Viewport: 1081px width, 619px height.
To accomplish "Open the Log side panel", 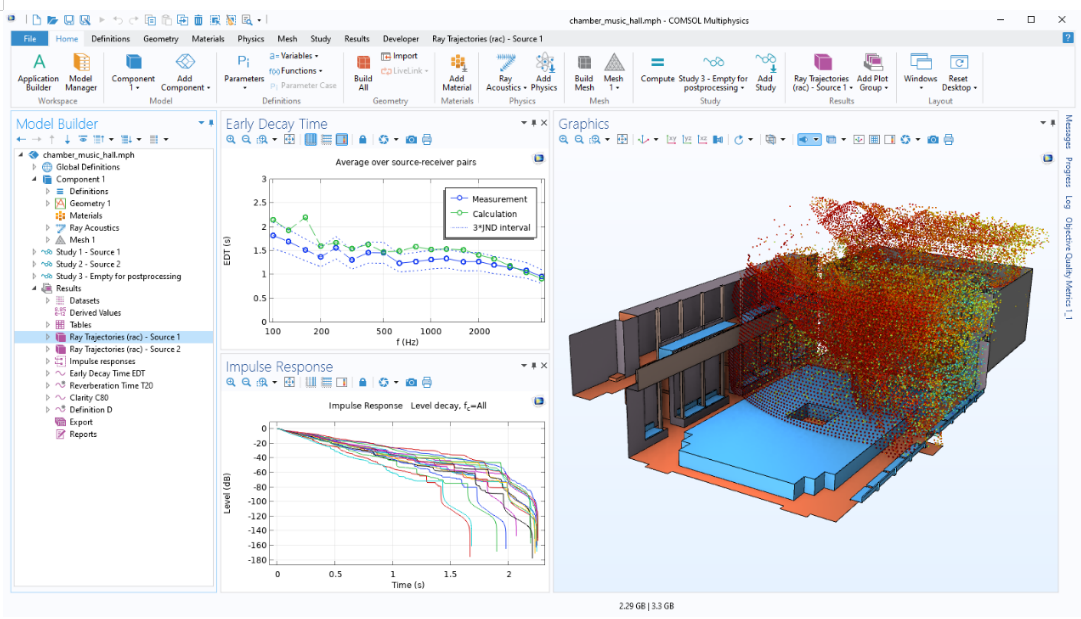I will point(1068,202).
